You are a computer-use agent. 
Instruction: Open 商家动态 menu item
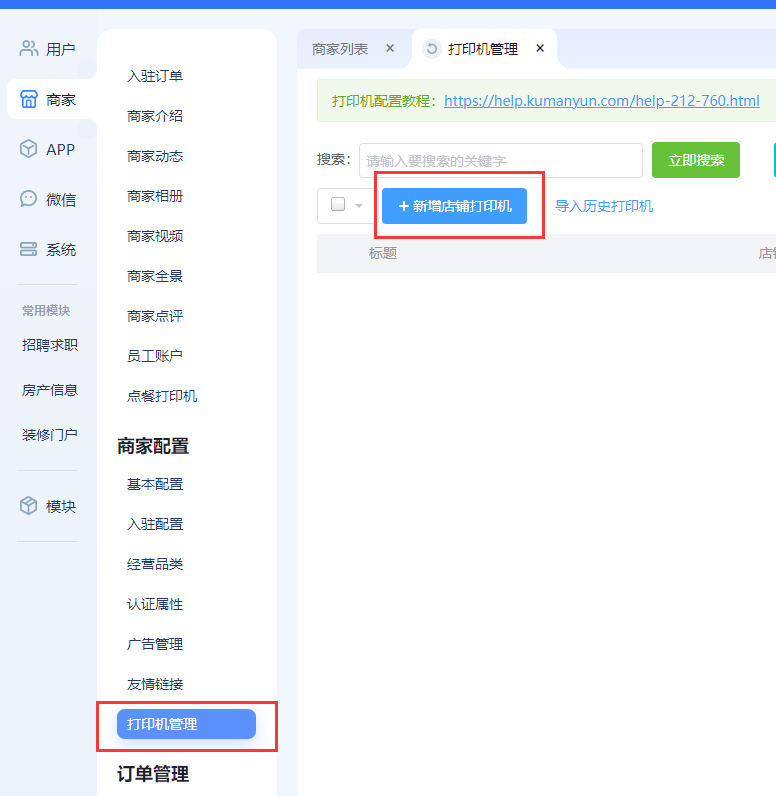(x=155, y=156)
